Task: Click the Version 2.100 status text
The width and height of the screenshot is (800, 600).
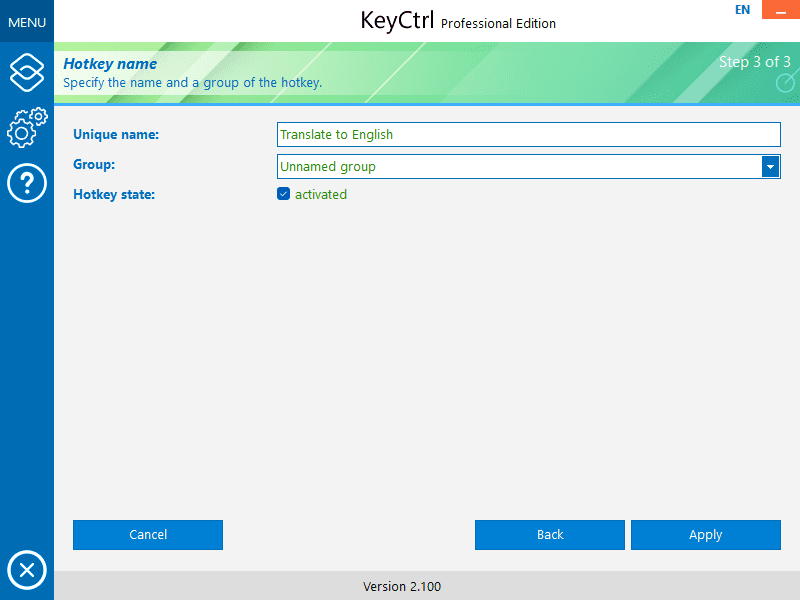Action: [402, 586]
